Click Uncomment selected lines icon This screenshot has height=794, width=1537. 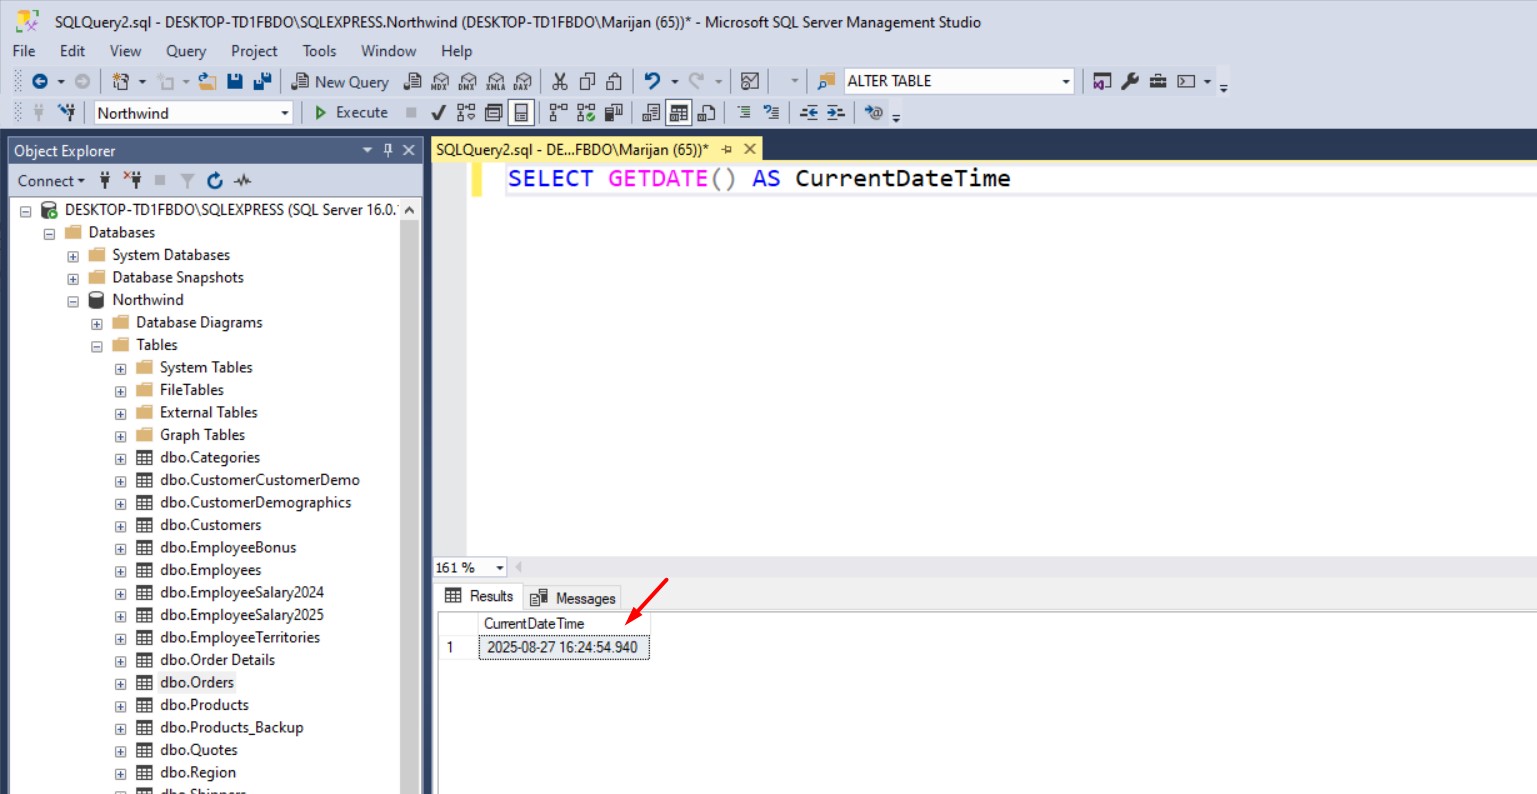click(x=771, y=113)
